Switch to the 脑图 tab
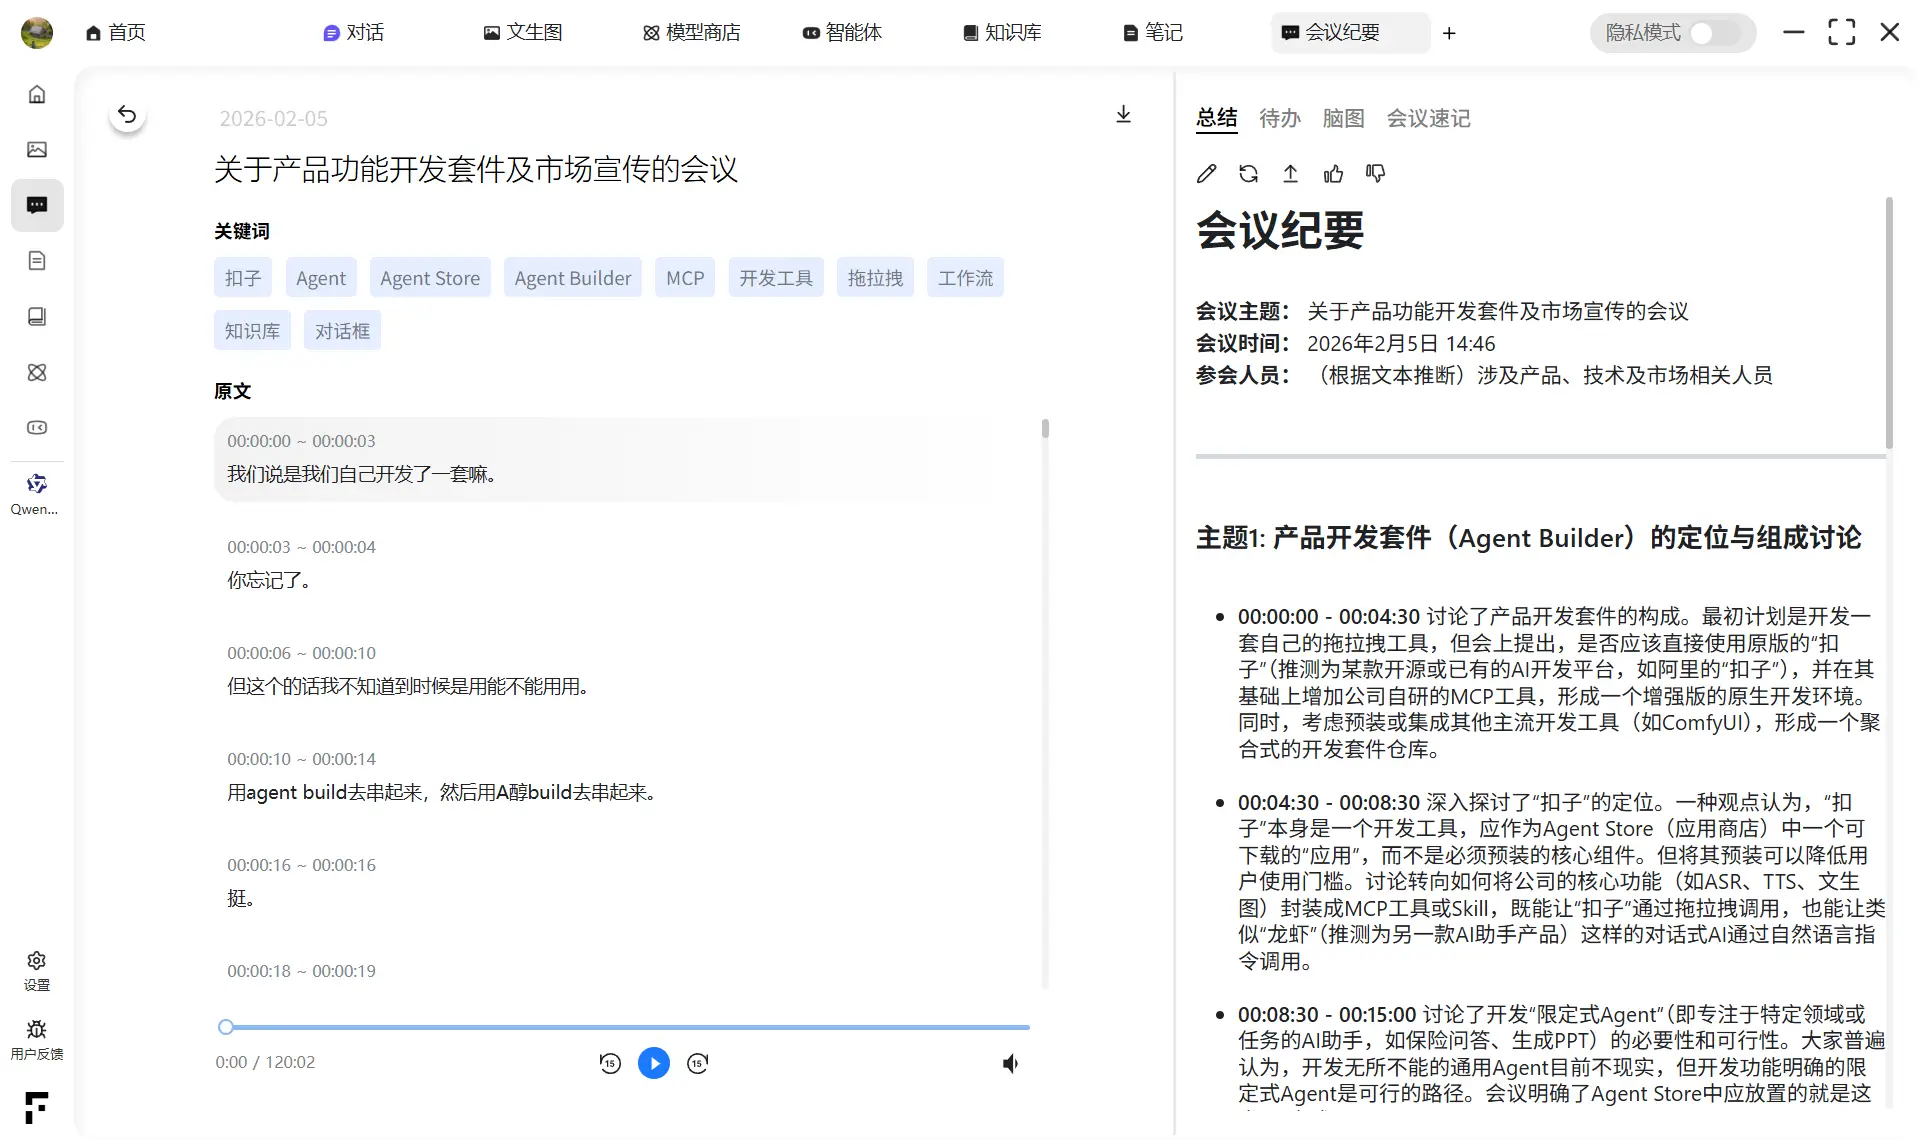The height and width of the screenshot is (1140, 1920). pos(1343,118)
